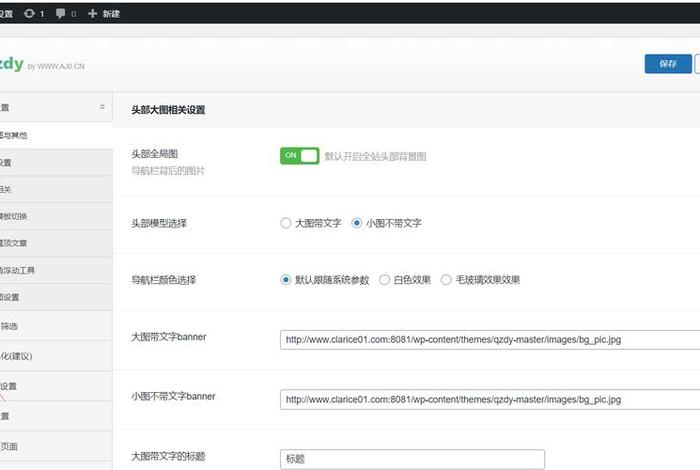Click the 大图带文字banner URL field
Screen dimensions: 700x470
(490, 340)
